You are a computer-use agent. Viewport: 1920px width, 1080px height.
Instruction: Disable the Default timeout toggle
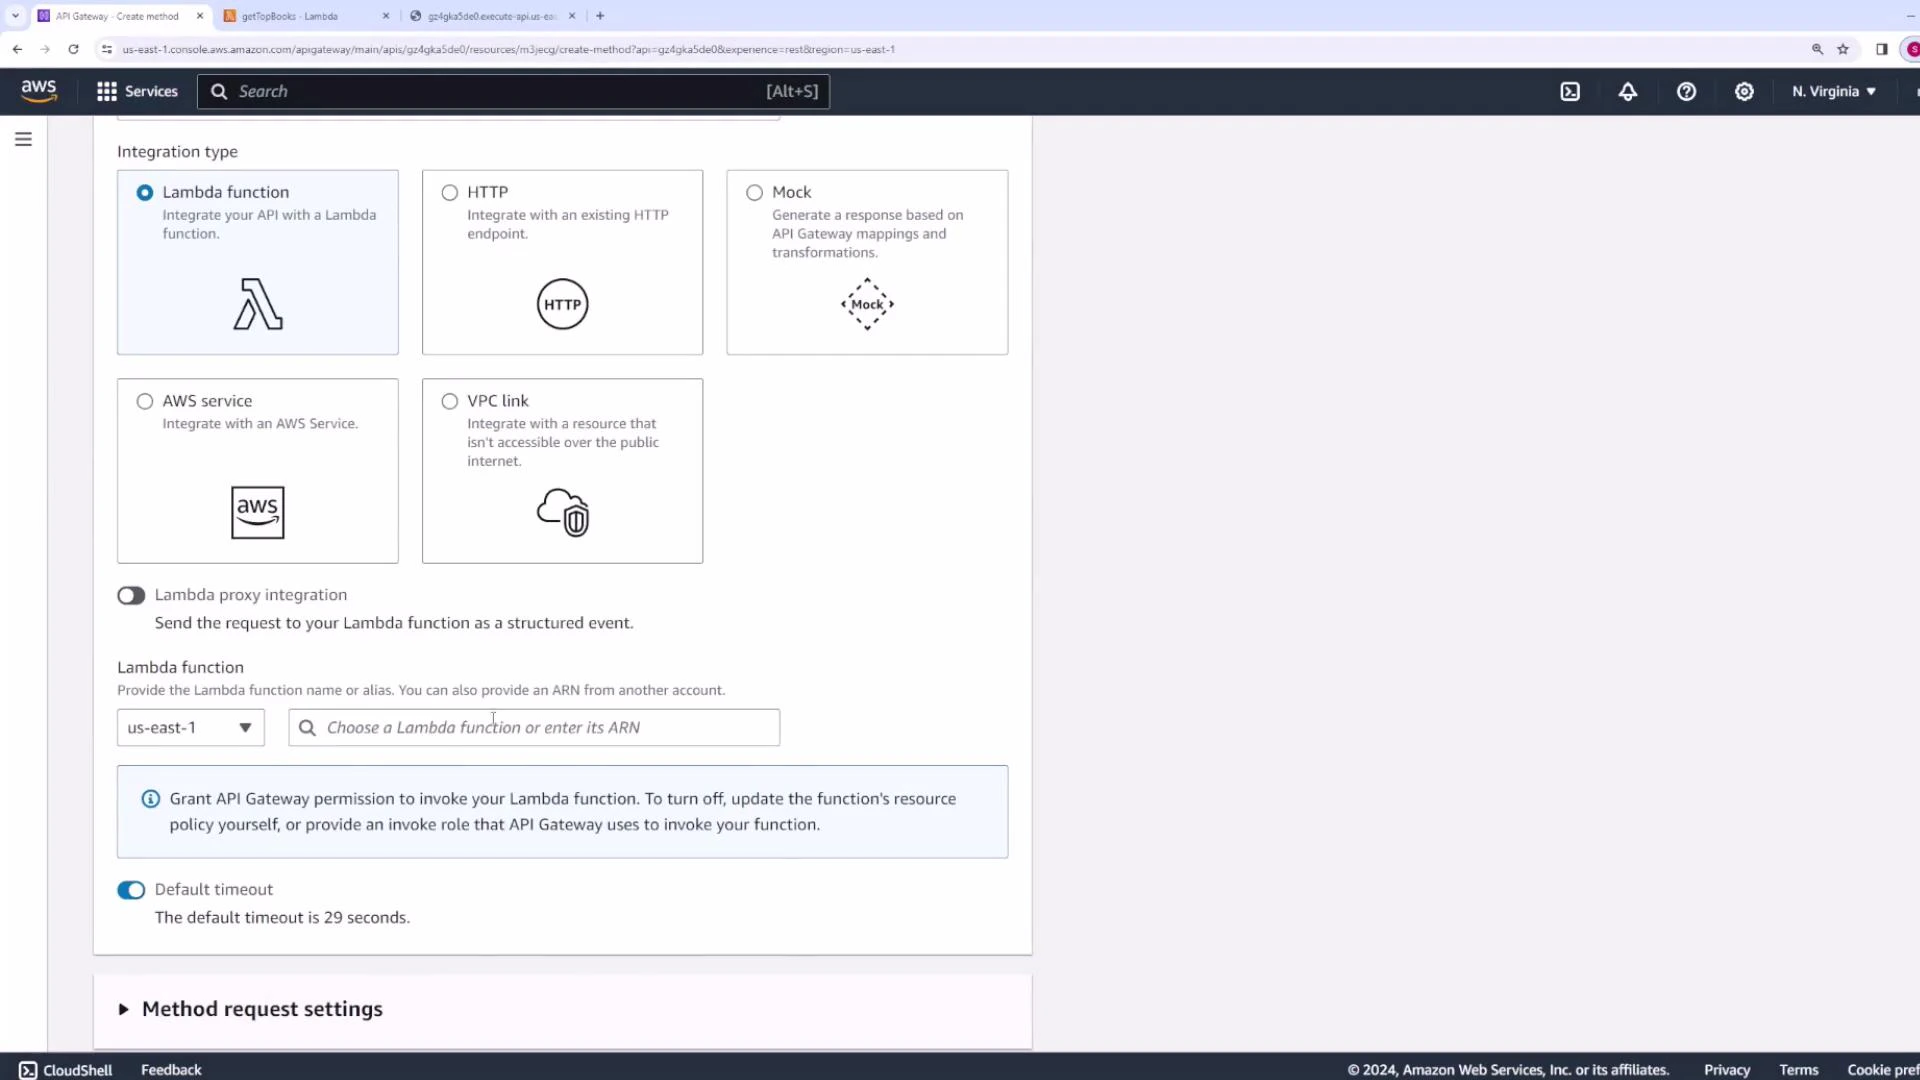131,890
